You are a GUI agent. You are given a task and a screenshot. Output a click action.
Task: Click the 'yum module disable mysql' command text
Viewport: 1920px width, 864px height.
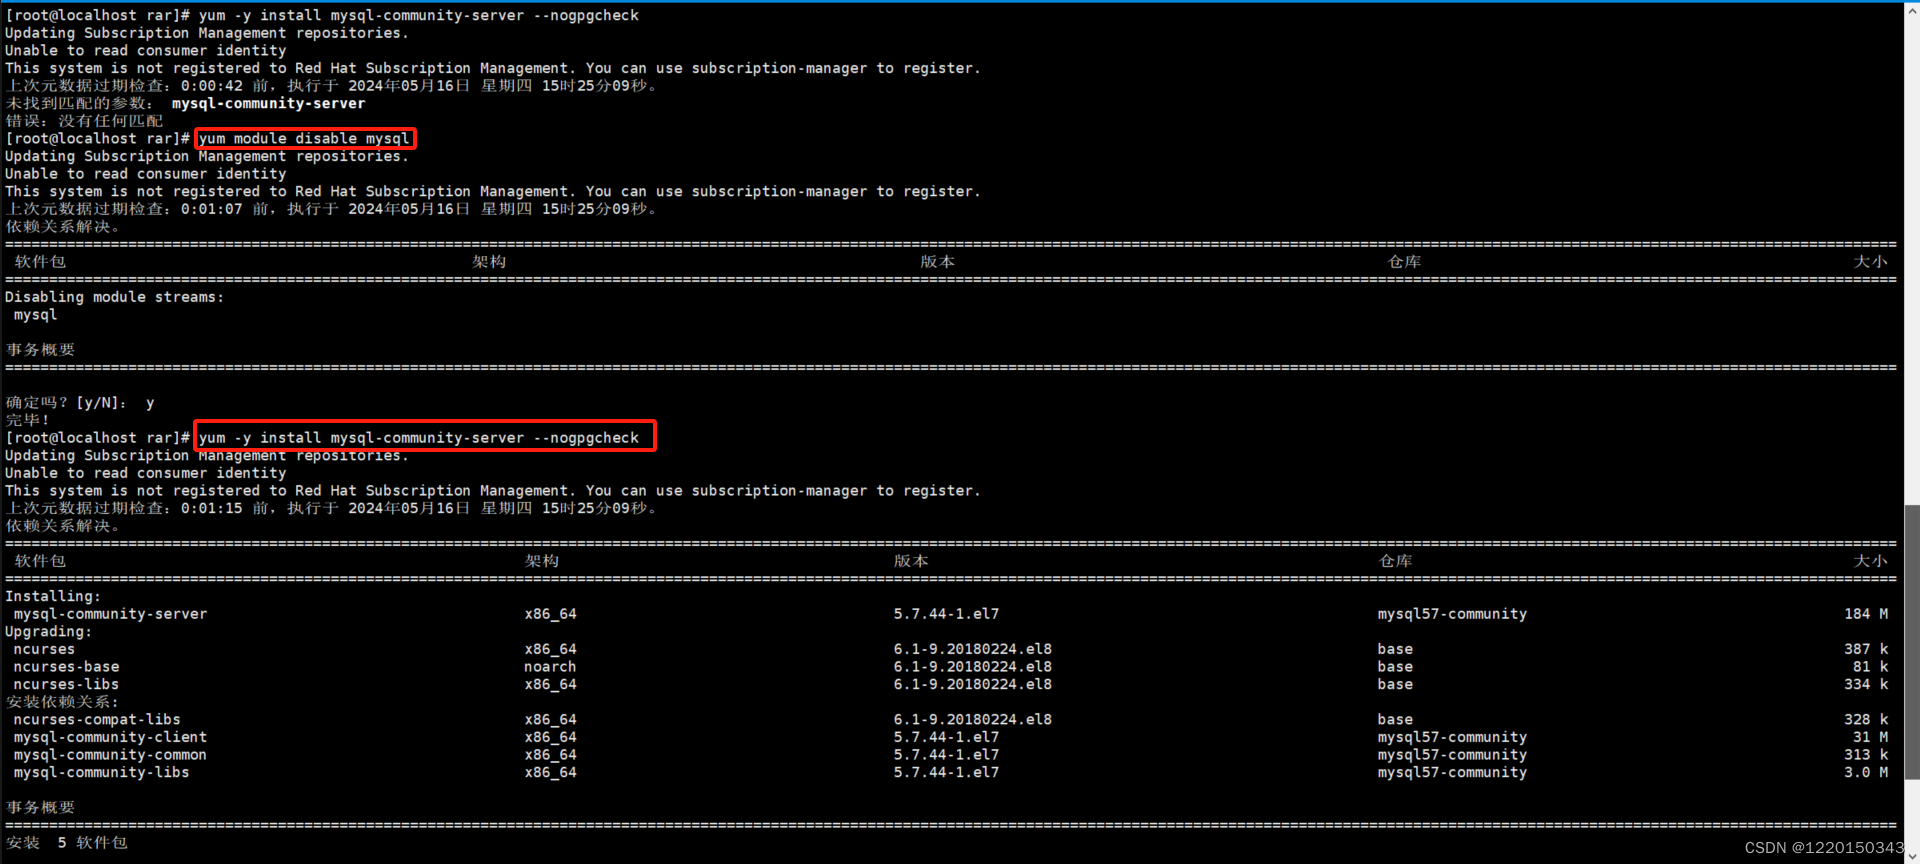click(x=304, y=139)
